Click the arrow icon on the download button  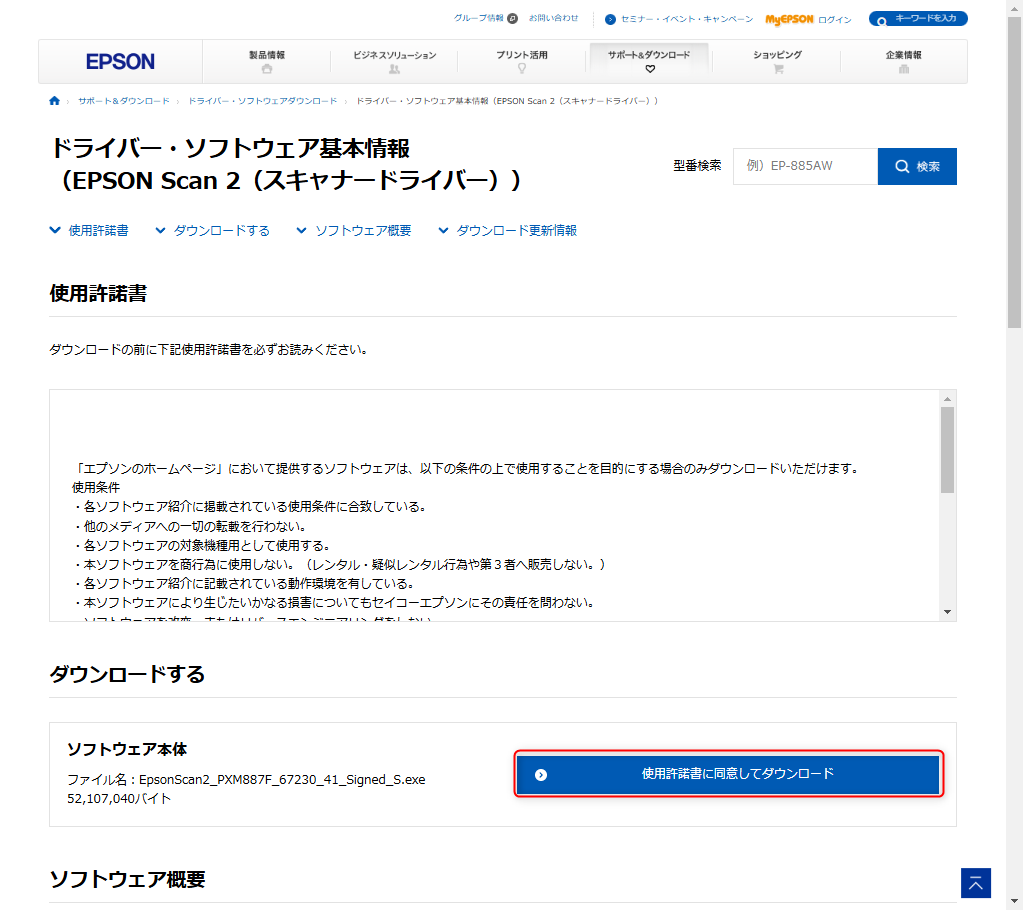[x=541, y=774]
